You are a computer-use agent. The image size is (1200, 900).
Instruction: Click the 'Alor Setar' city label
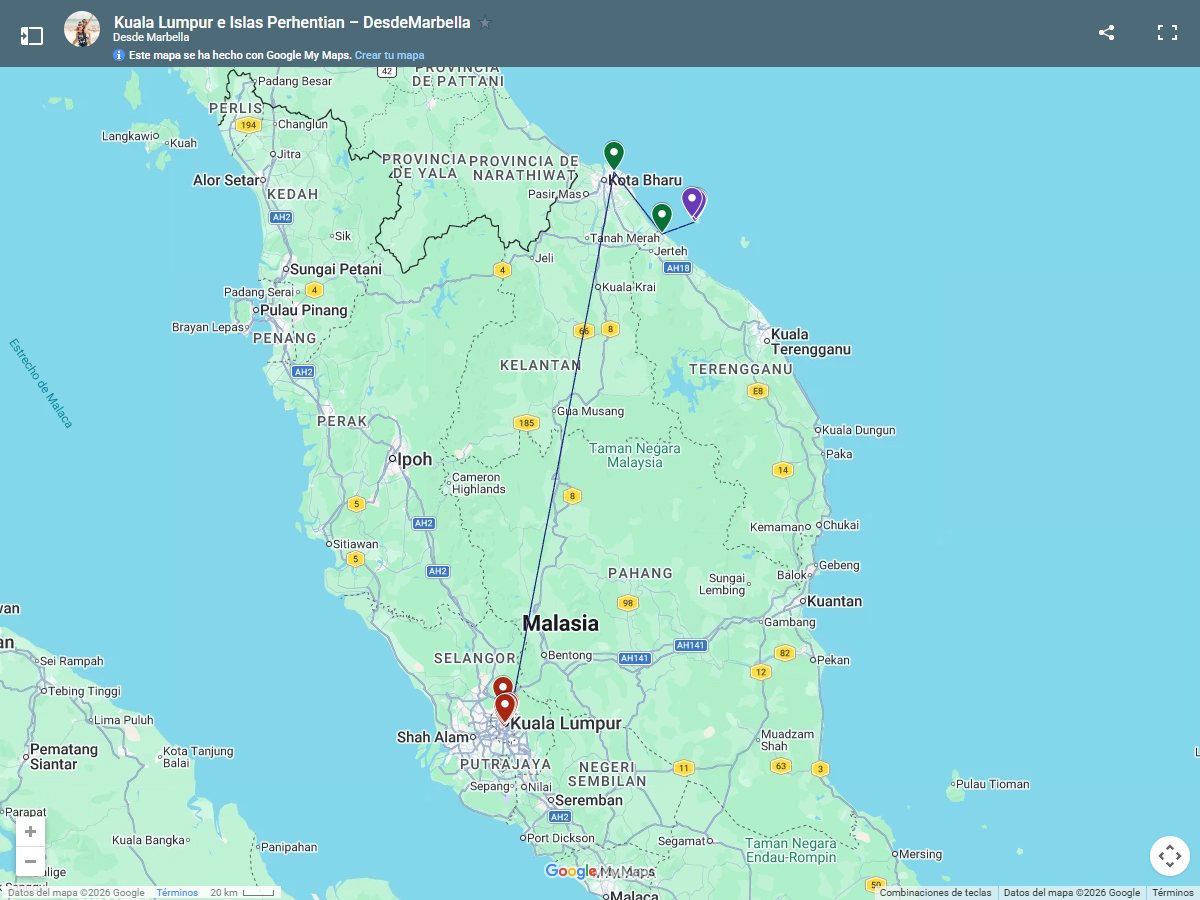pyautogui.click(x=227, y=180)
